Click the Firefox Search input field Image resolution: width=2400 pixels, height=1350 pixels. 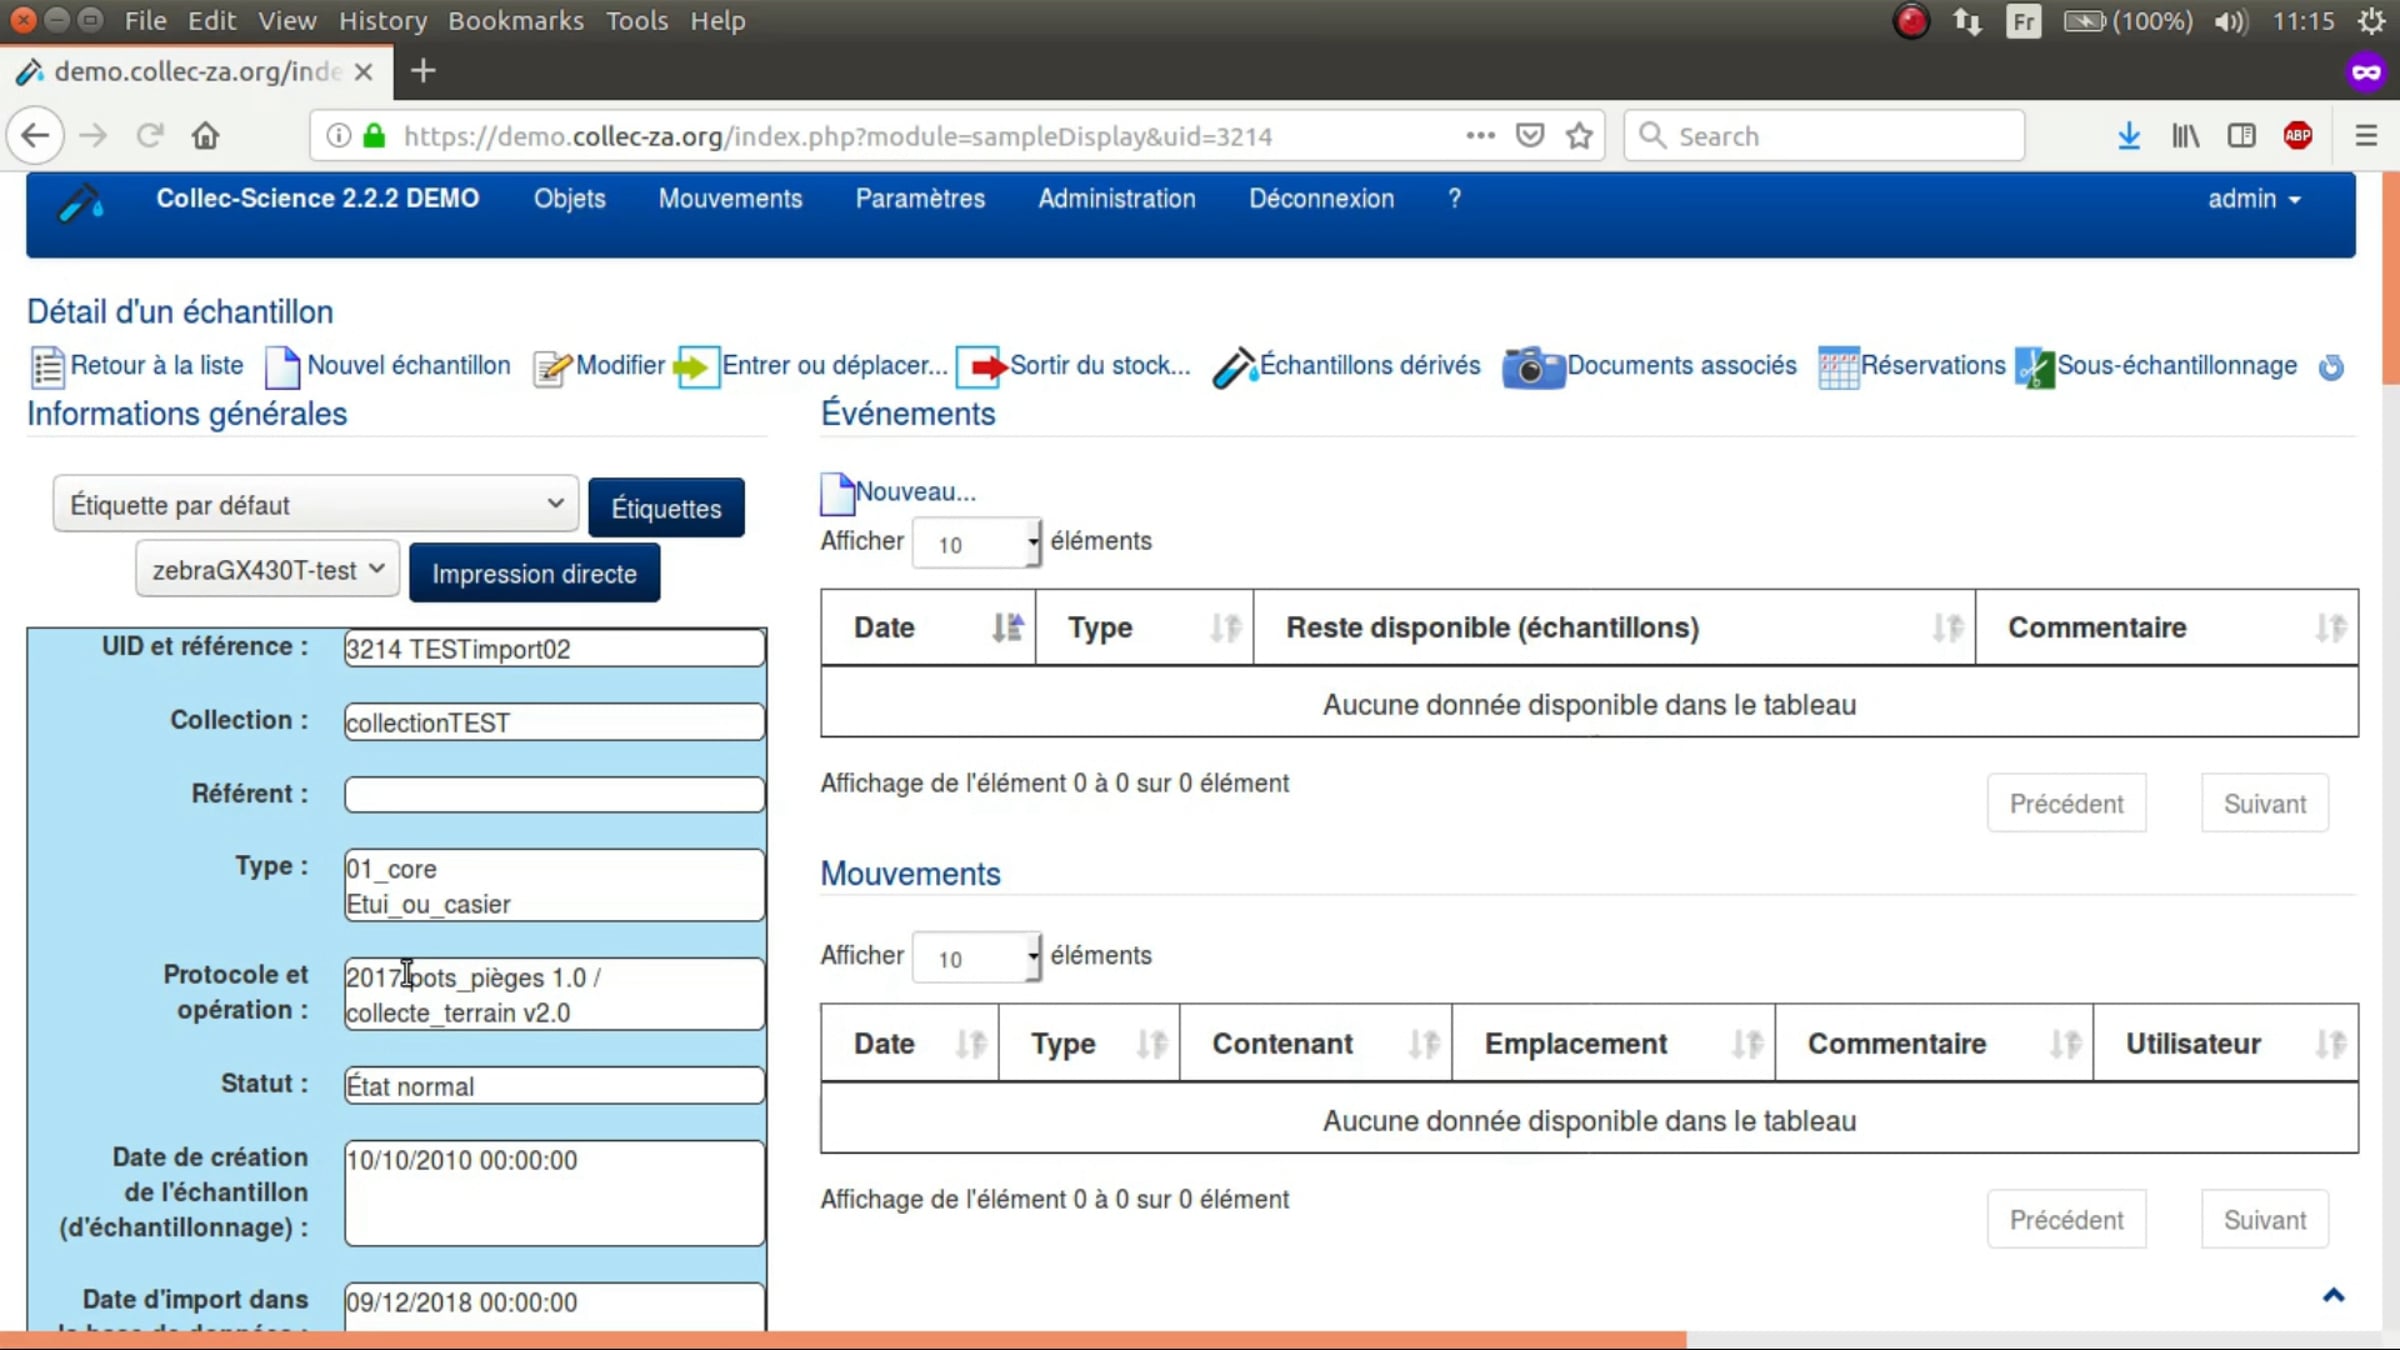pyautogui.click(x=1824, y=136)
